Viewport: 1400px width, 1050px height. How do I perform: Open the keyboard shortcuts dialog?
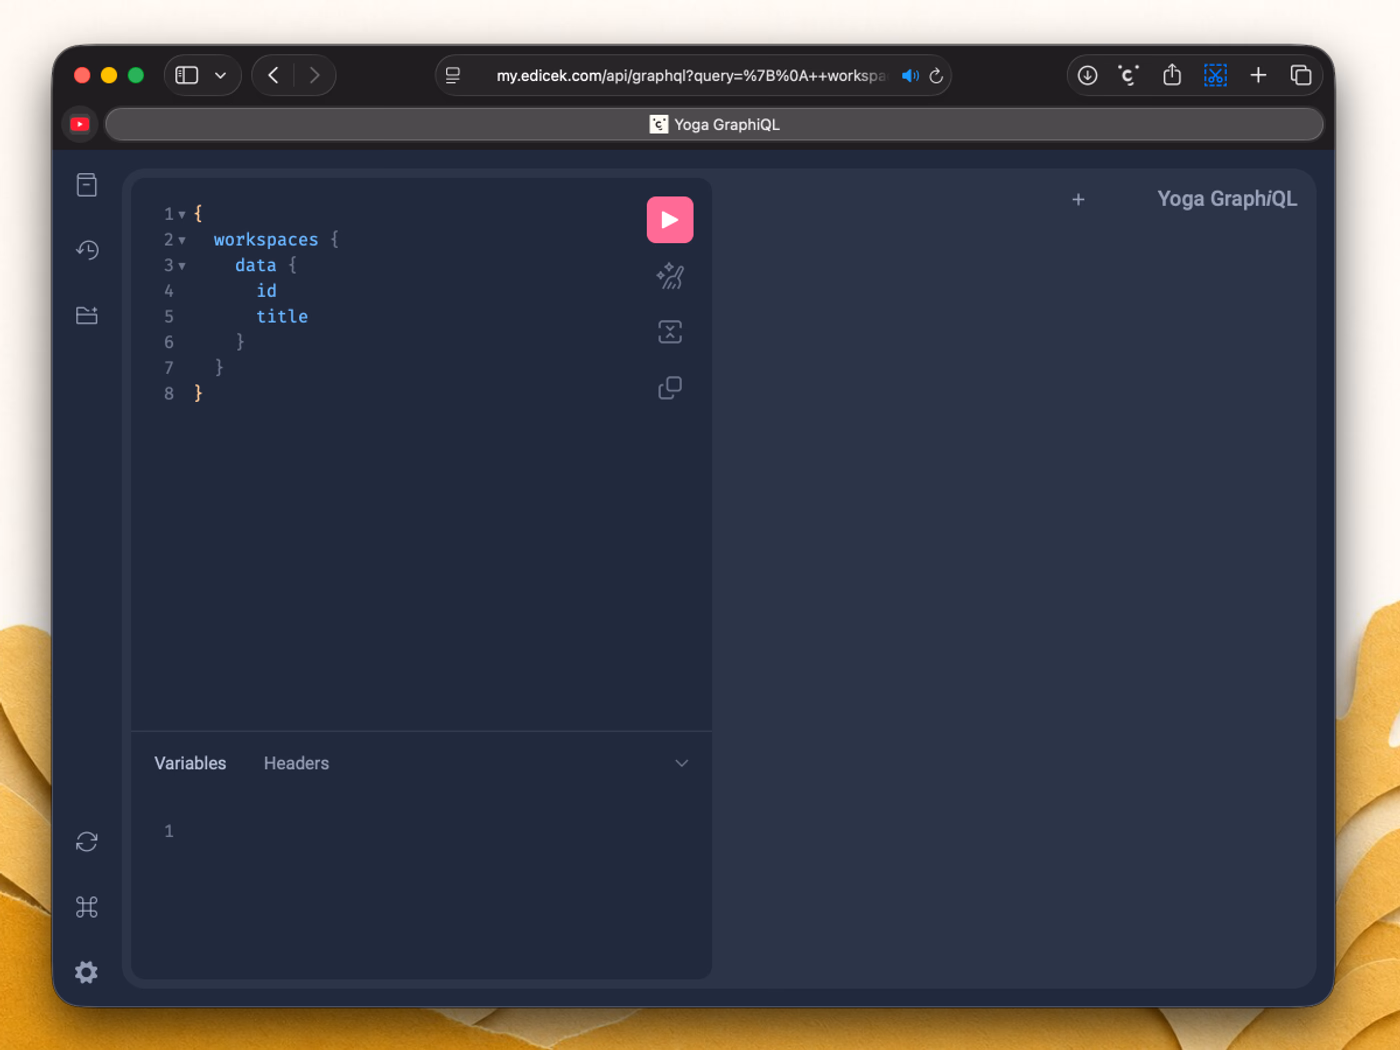tap(87, 907)
